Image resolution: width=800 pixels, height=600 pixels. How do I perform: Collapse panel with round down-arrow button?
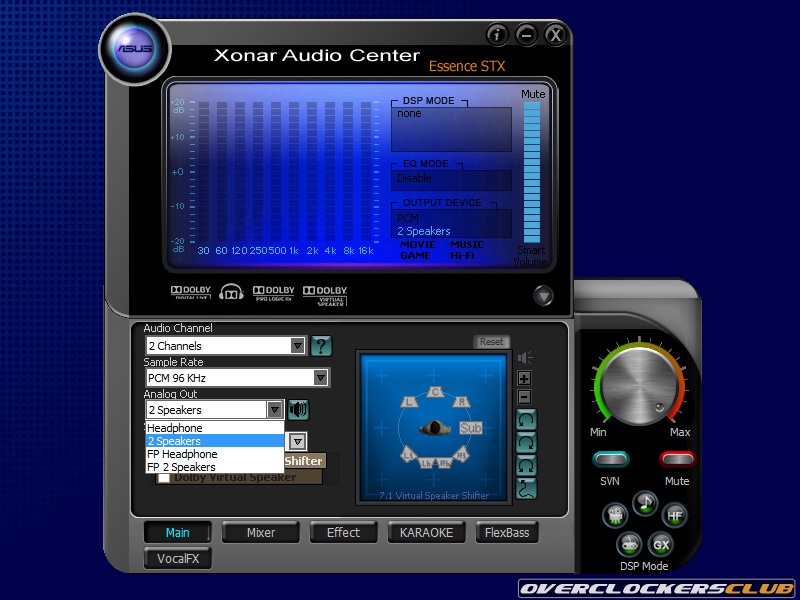(543, 295)
